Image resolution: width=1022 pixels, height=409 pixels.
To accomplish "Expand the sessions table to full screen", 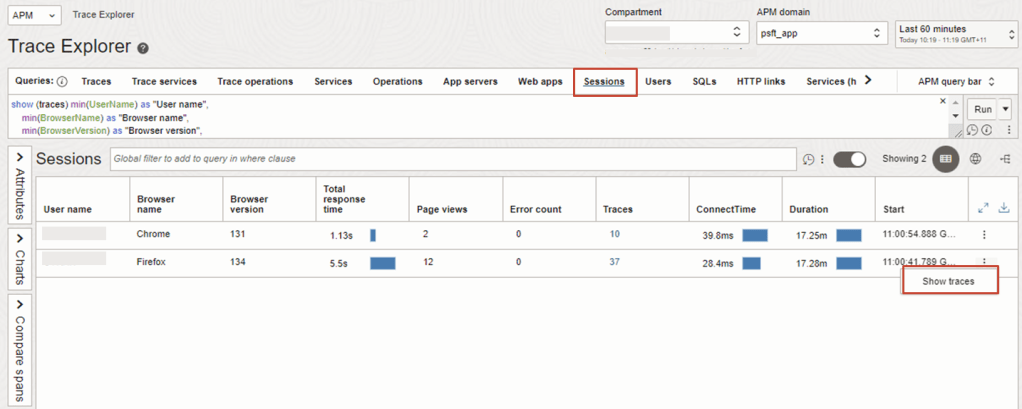I will tap(983, 208).
